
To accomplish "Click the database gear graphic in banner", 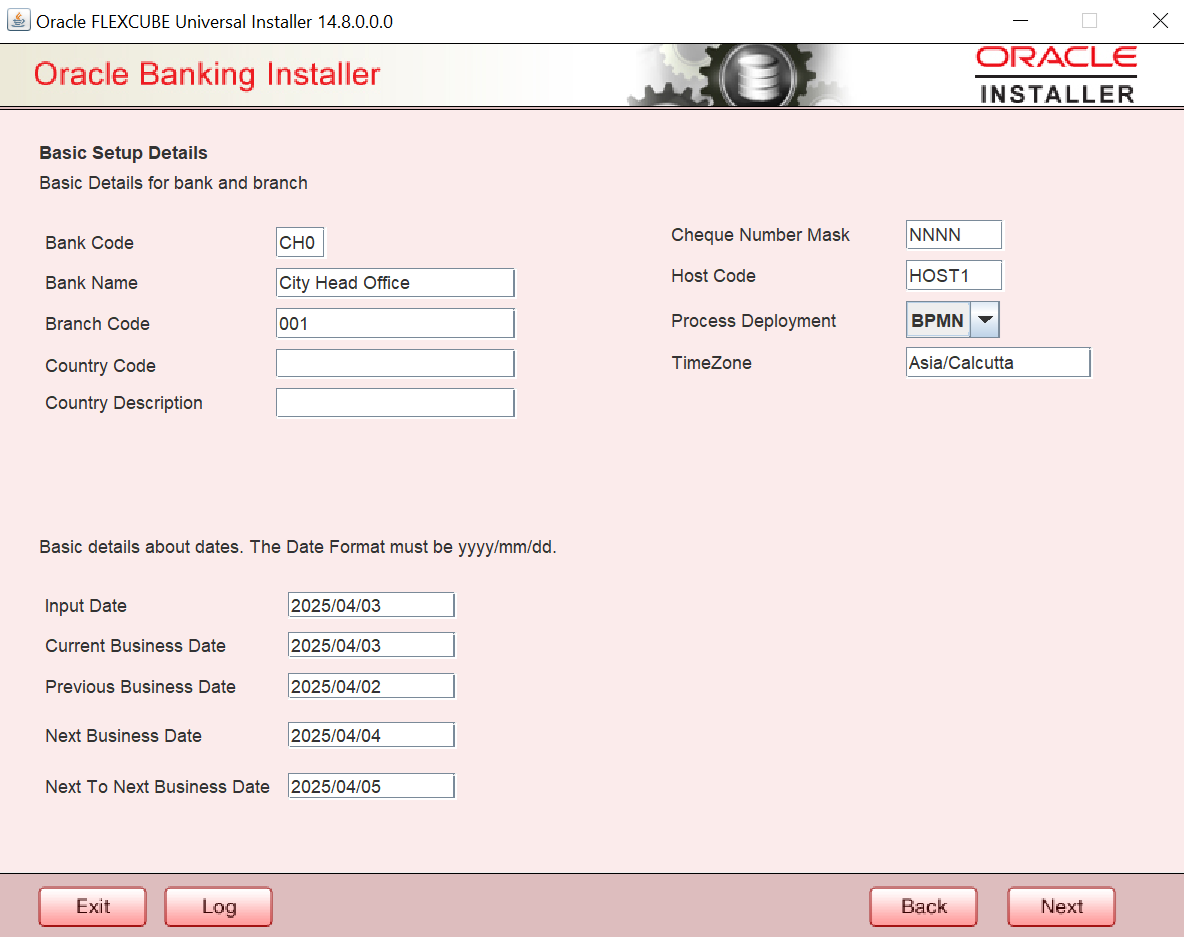I will click(x=758, y=76).
